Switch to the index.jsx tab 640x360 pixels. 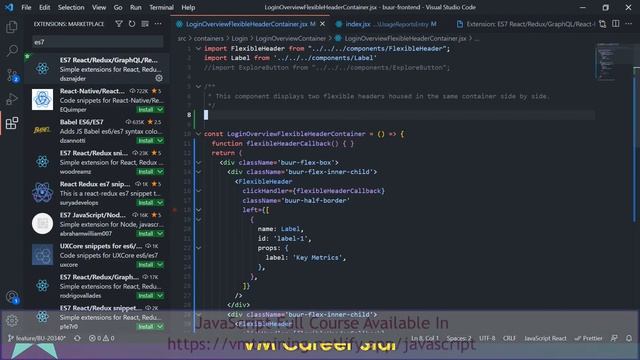(x=386, y=24)
